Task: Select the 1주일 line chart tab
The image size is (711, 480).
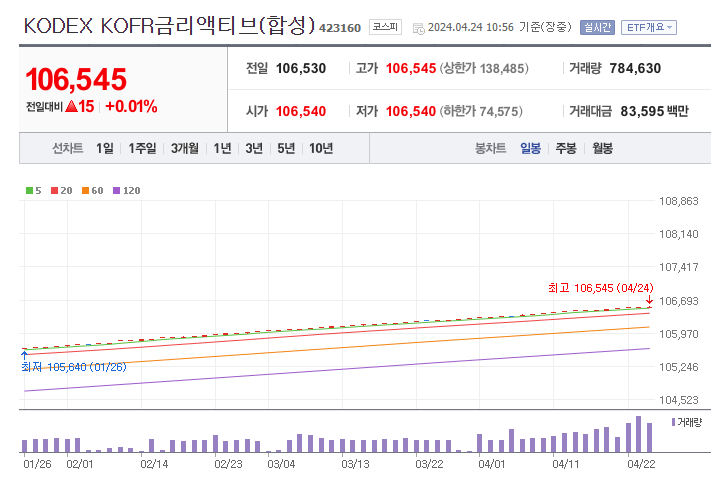Action: (142, 148)
